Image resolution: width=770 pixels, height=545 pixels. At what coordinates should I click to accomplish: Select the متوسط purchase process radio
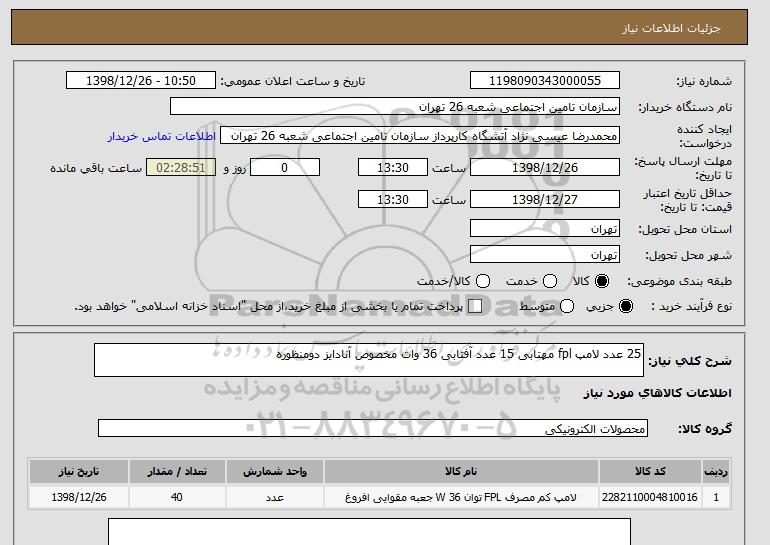pyautogui.click(x=567, y=306)
